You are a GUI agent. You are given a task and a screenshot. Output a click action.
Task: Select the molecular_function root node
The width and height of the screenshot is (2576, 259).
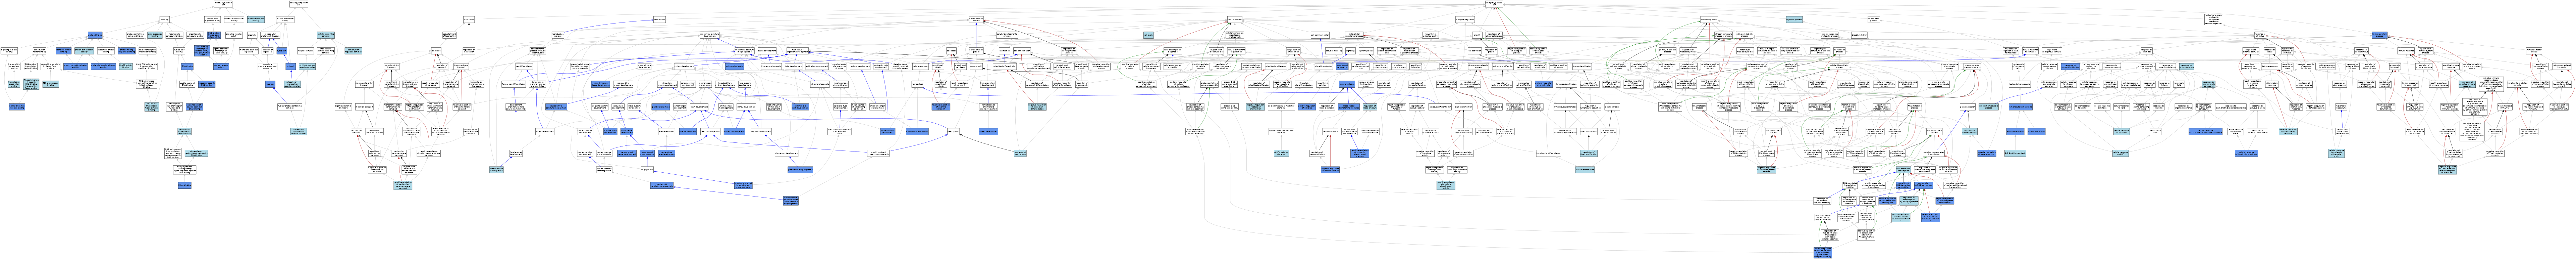click(223, 4)
